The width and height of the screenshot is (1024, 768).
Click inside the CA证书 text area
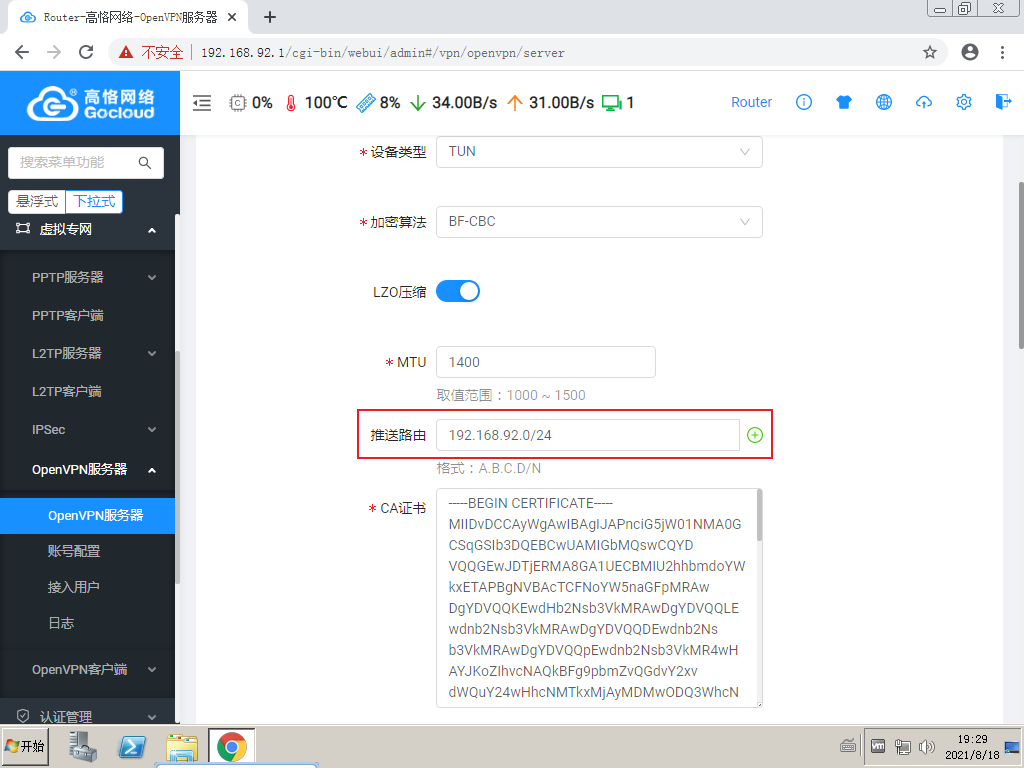point(599,598)
